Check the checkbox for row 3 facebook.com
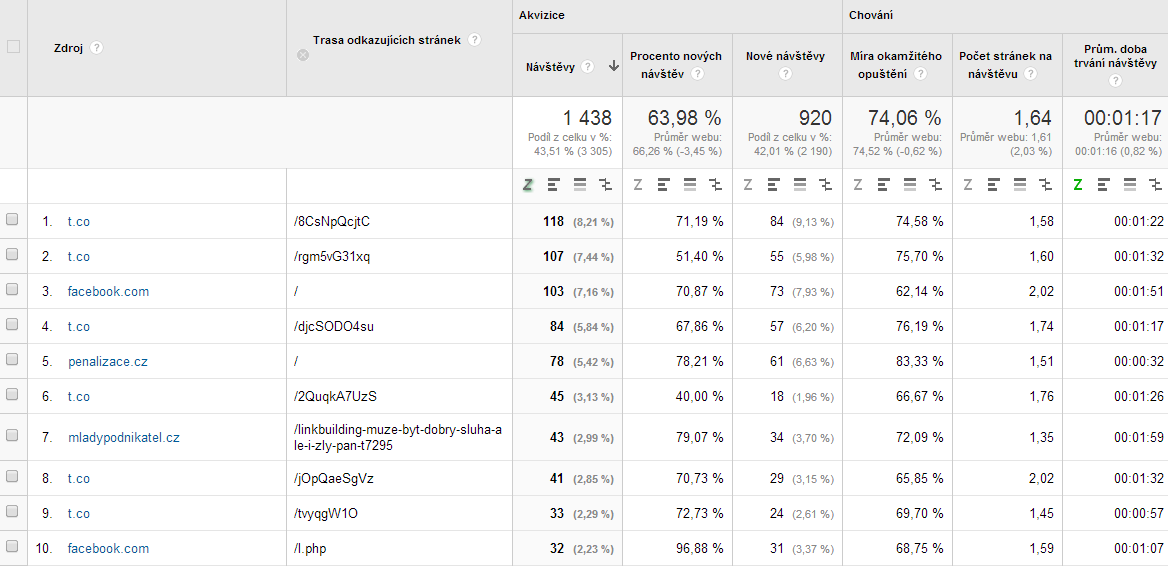 [13, 291]
